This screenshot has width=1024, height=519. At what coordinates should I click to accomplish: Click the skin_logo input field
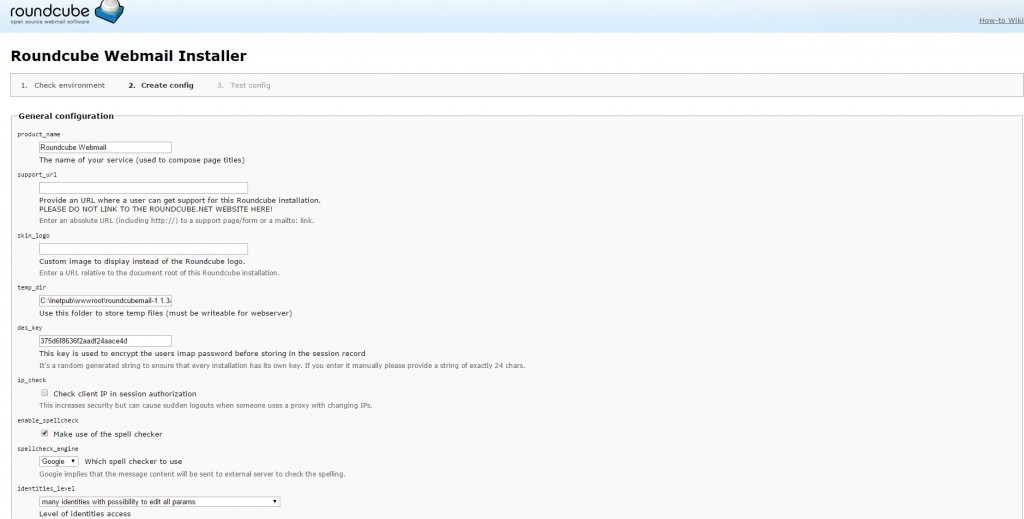pos(143,249)
